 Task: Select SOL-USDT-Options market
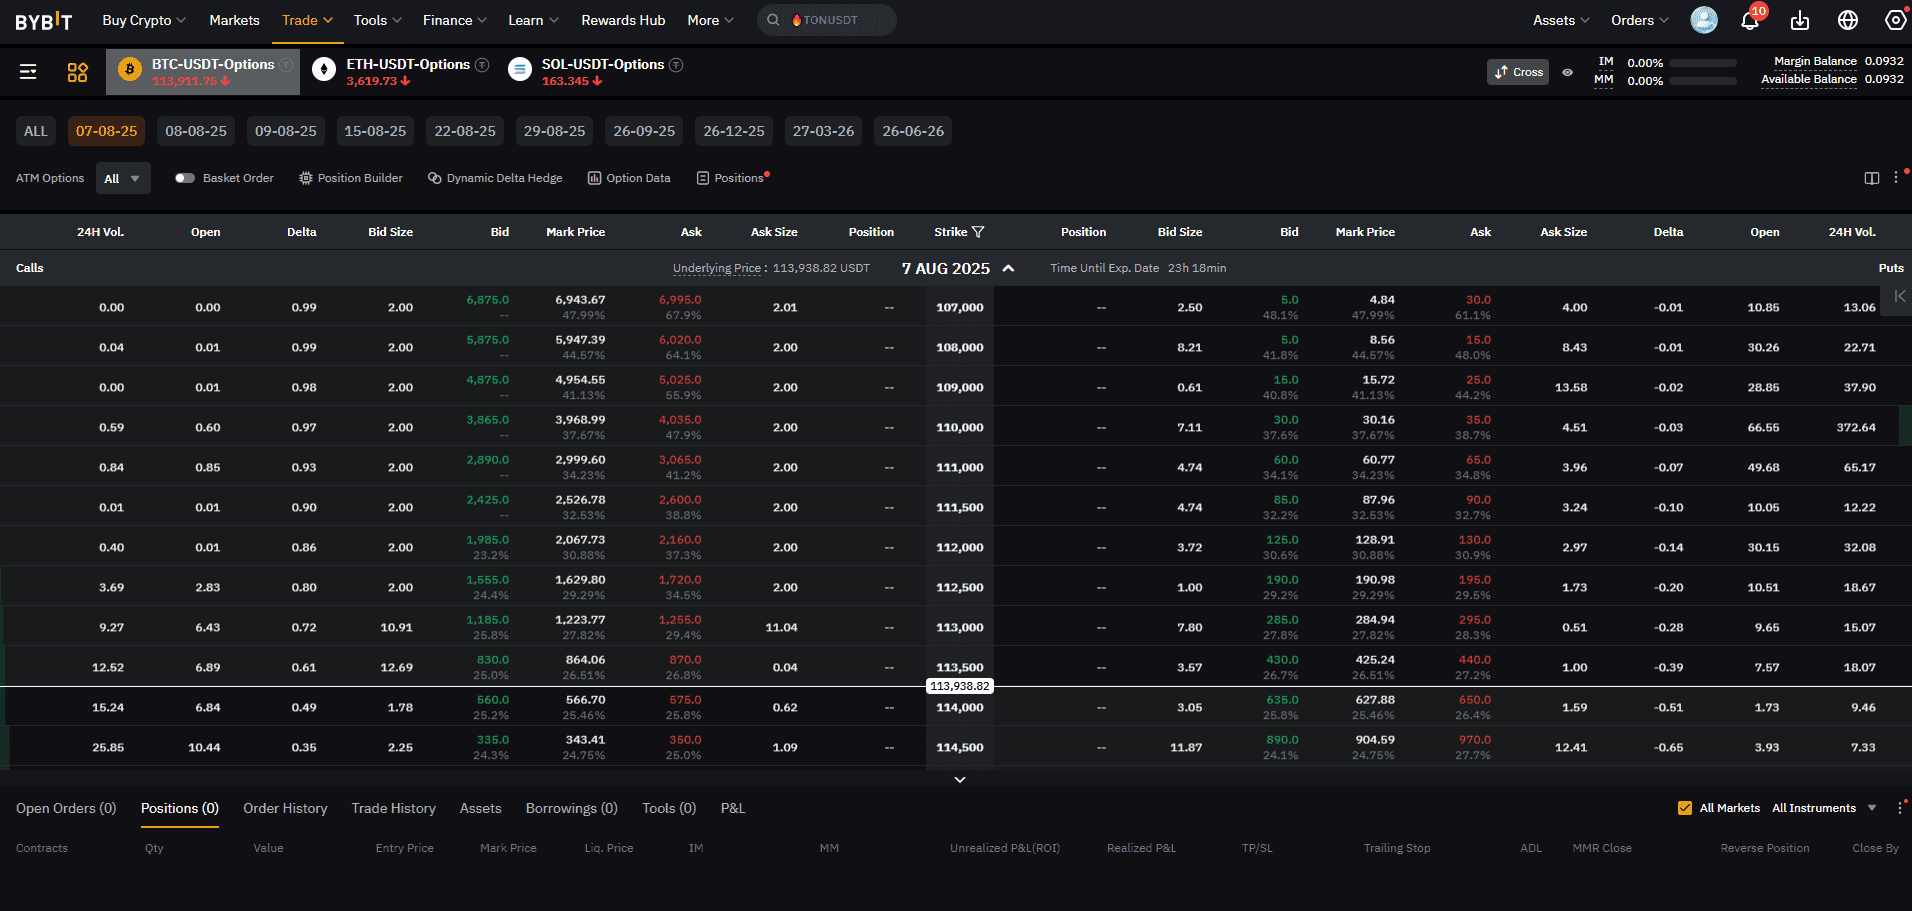pyautogui.click(x=596, y=72)
